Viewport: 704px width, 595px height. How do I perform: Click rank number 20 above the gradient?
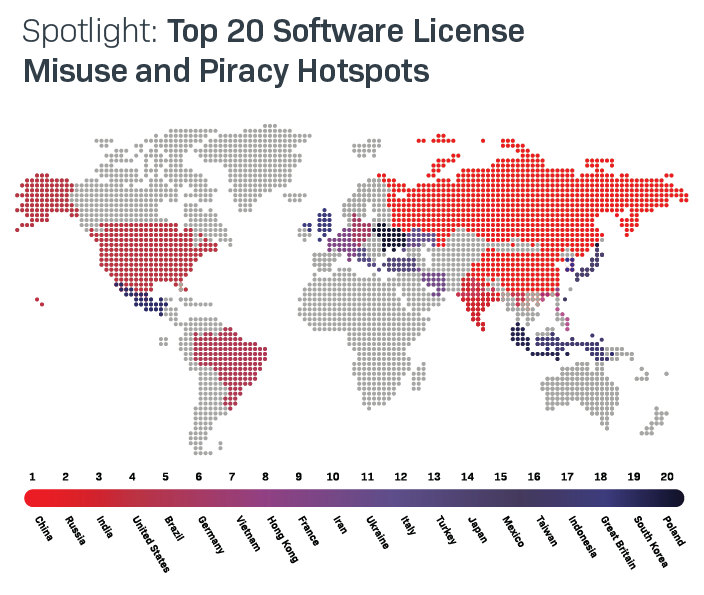667,476
